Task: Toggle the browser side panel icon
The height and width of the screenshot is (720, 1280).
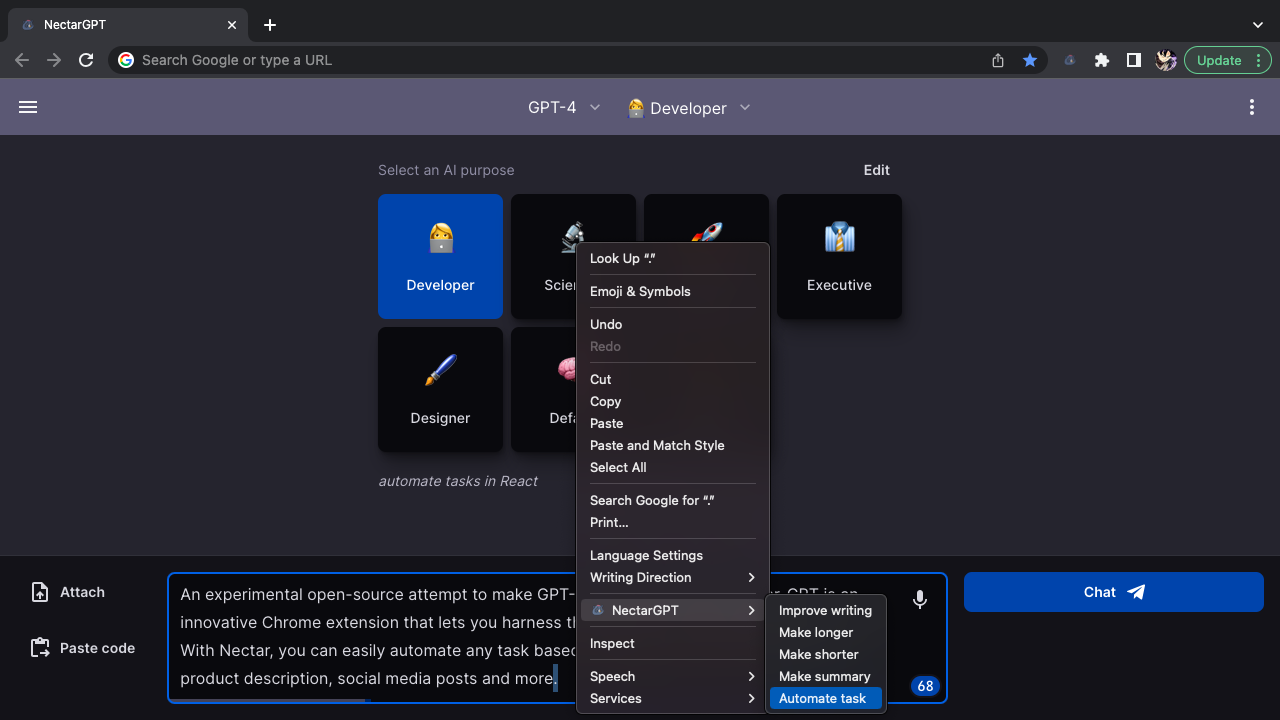Action: [1134, 60]
